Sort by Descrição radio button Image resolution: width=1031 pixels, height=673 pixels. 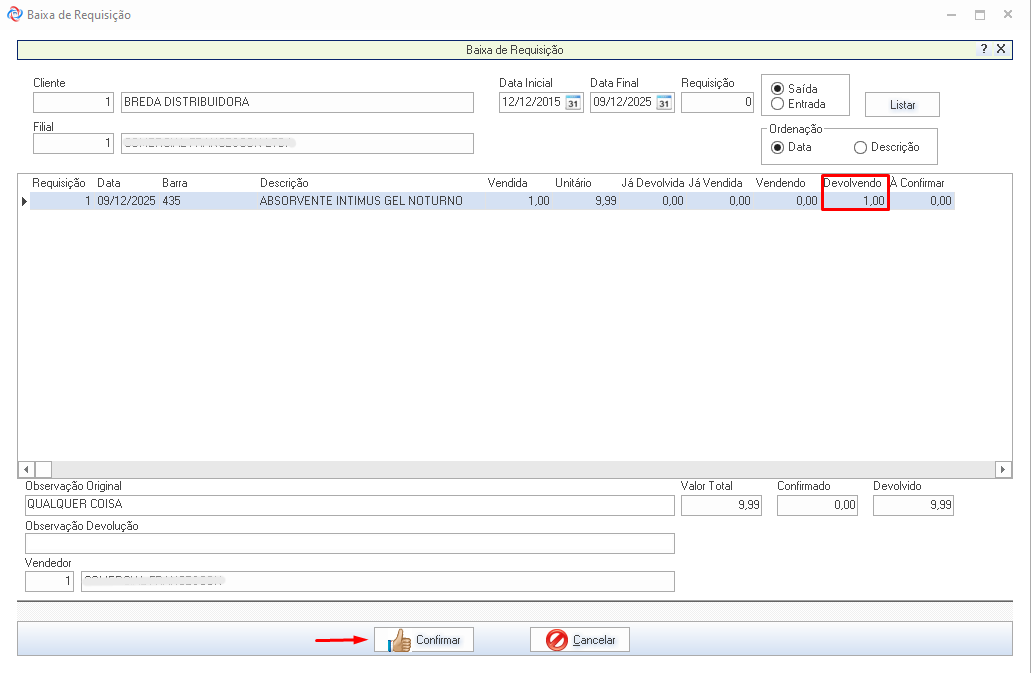(860, 147)
